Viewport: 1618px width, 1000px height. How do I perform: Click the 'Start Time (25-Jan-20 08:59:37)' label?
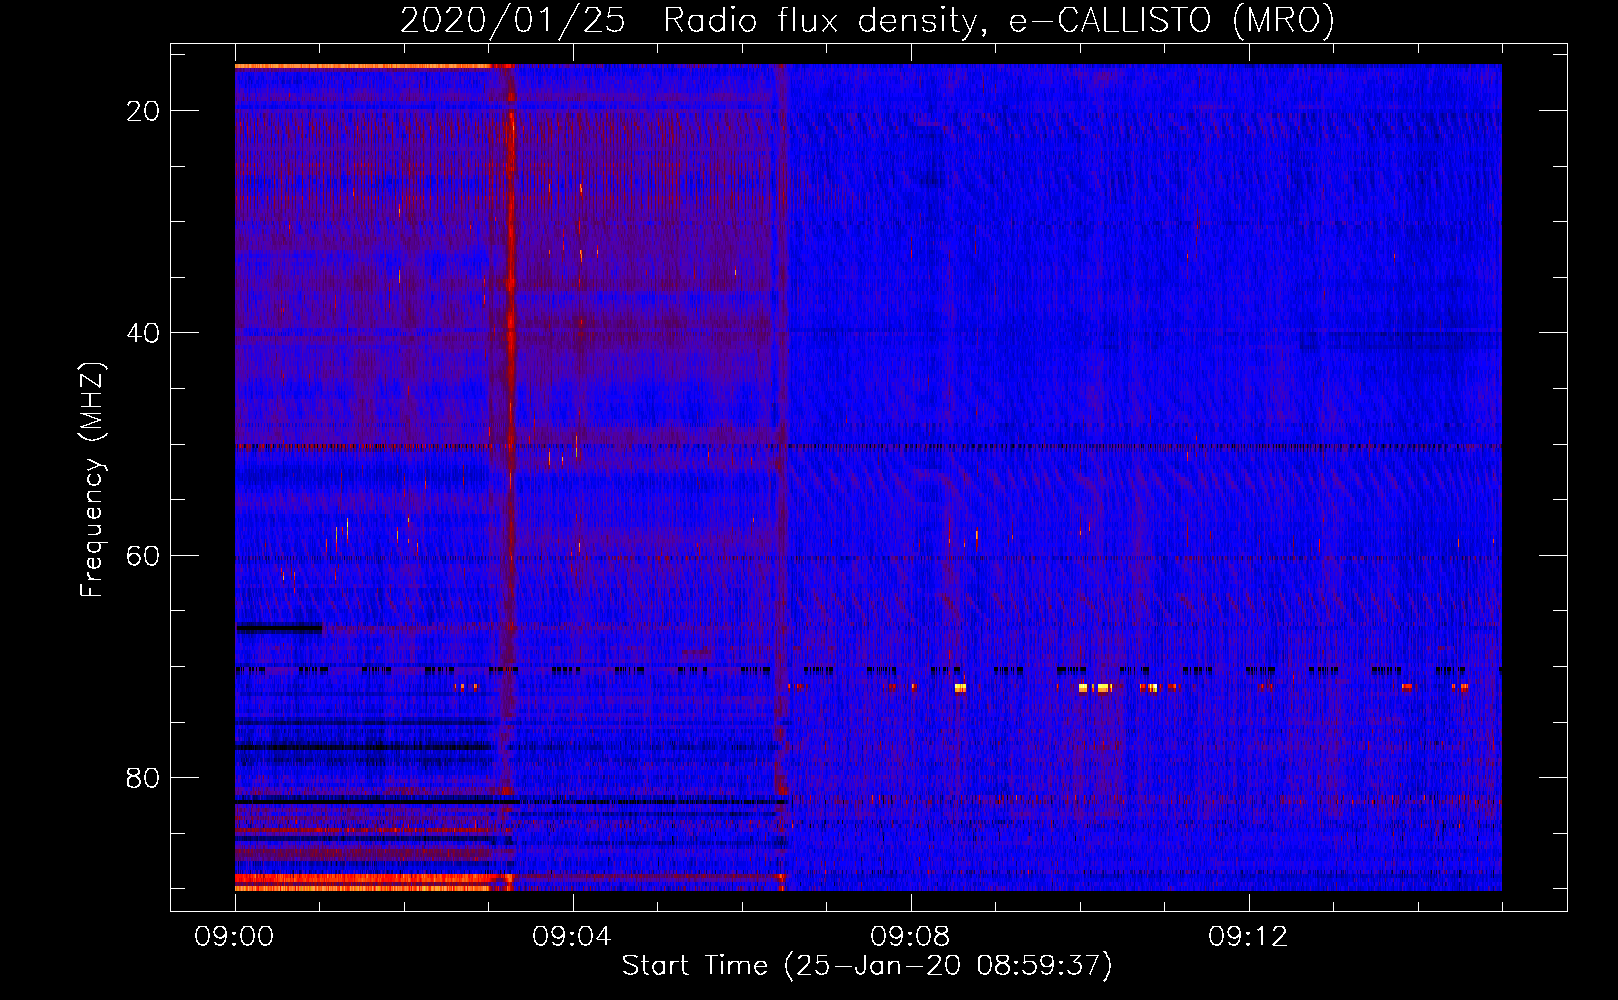(867, 966)
